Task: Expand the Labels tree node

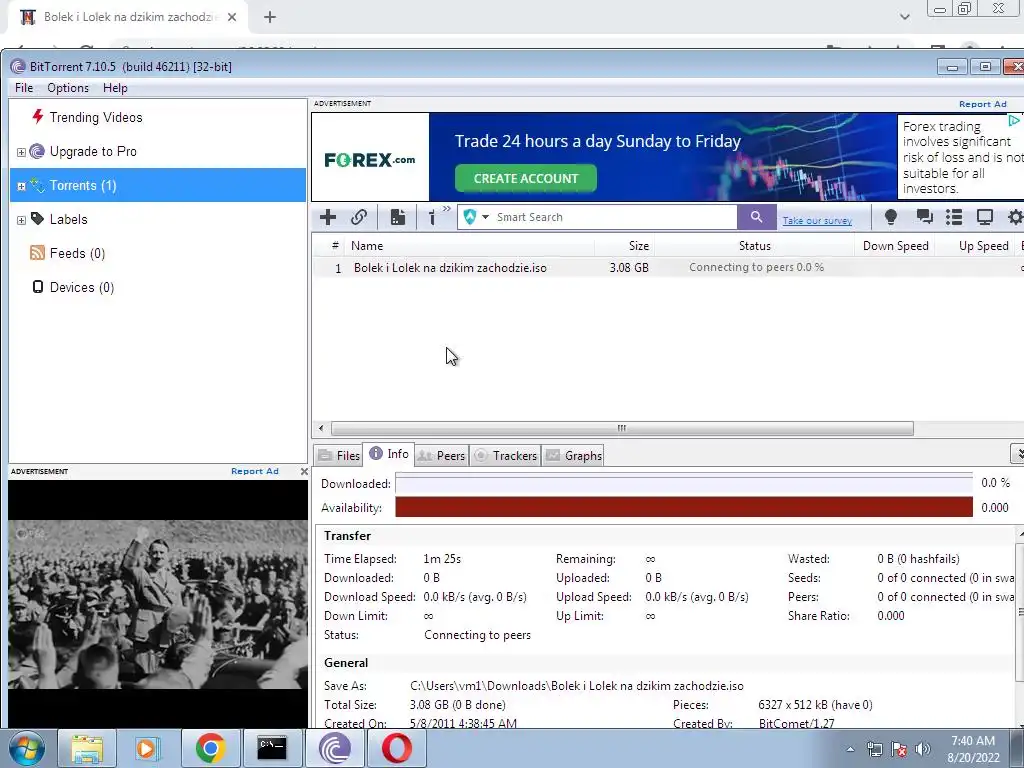Action: [x=22, y=220]
